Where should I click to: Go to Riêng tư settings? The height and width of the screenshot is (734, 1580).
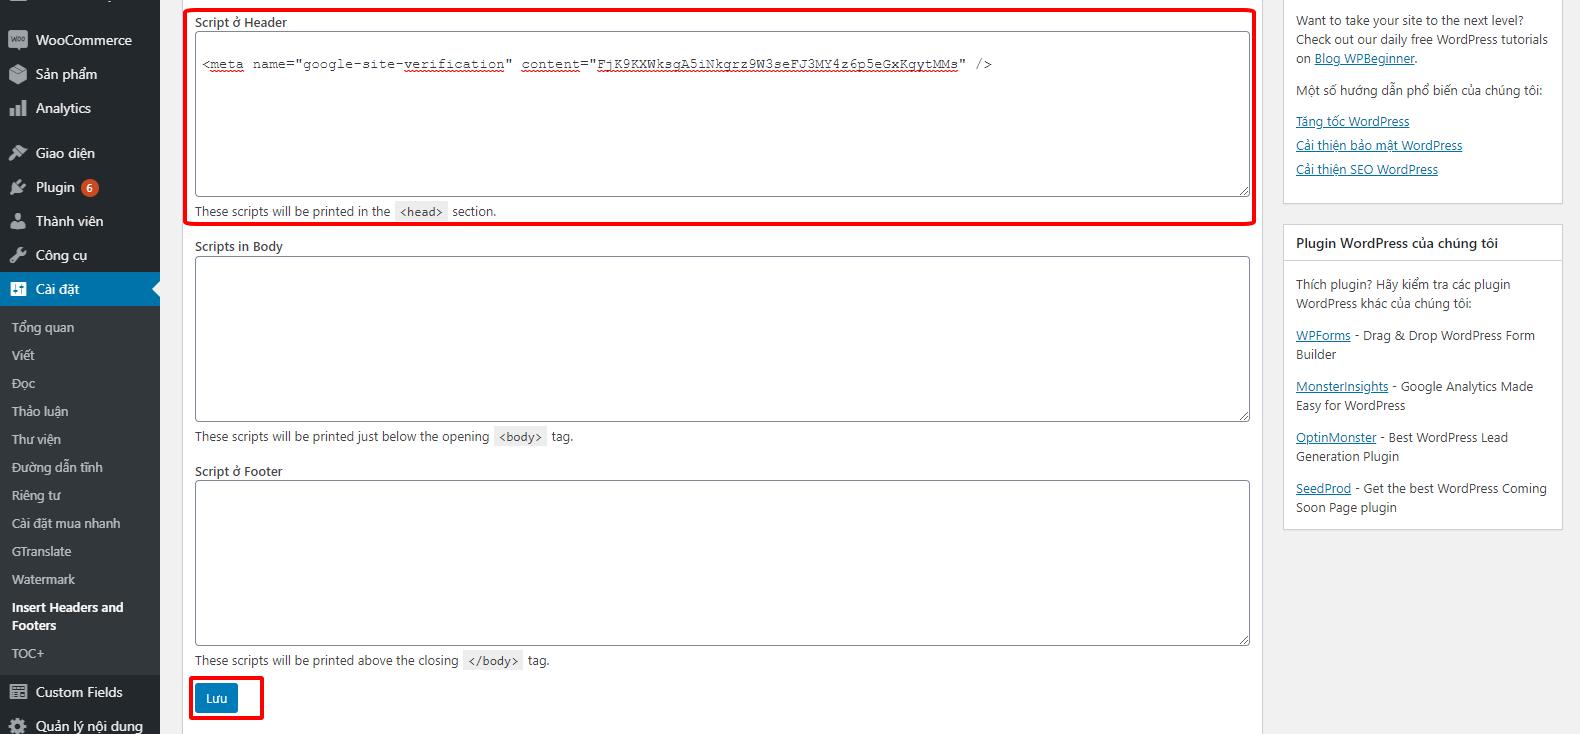[x=36, y=495]
